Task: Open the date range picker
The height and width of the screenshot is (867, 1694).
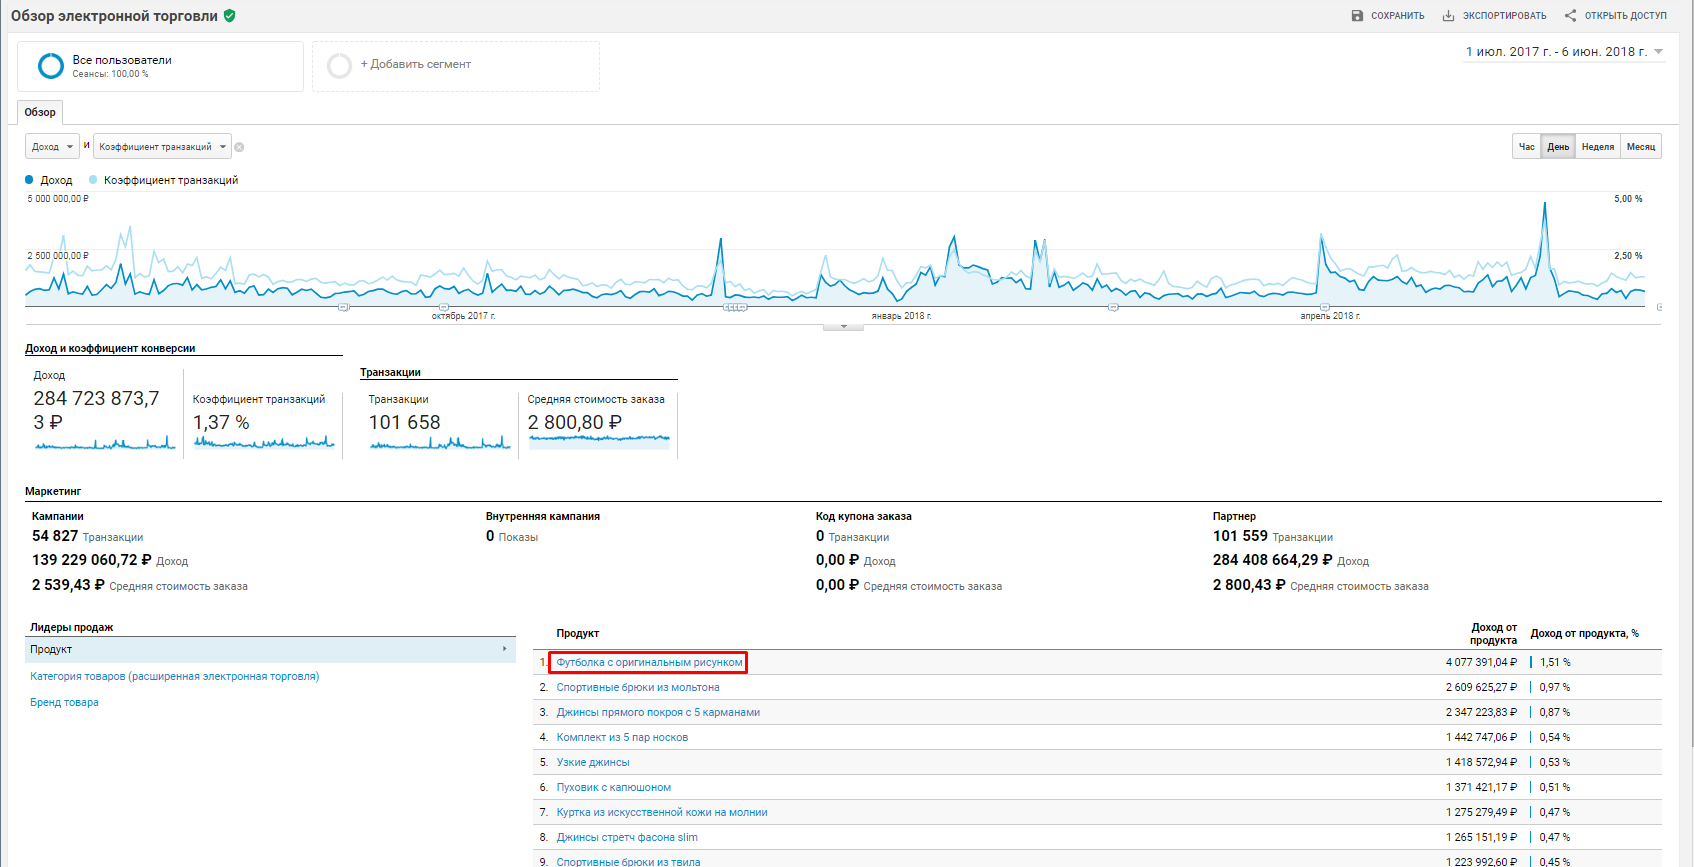Action: coord(1564,52)
